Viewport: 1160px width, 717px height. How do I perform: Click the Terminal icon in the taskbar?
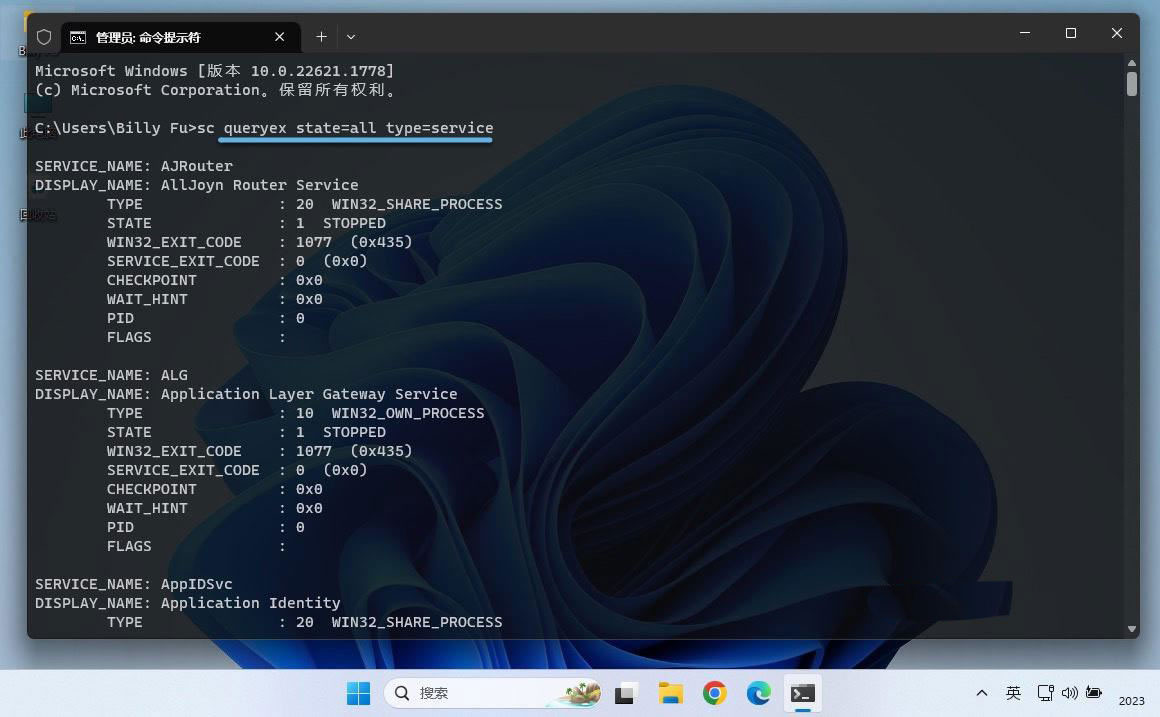click(x=802, y=693)
